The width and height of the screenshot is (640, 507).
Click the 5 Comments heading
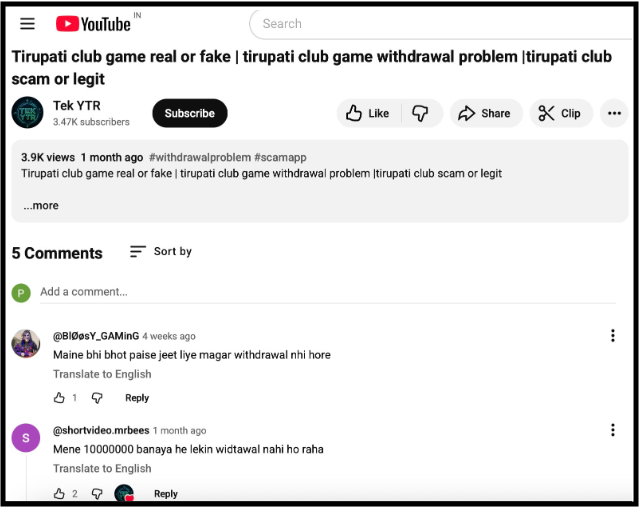pyautogui.click(x=57, y=253)
